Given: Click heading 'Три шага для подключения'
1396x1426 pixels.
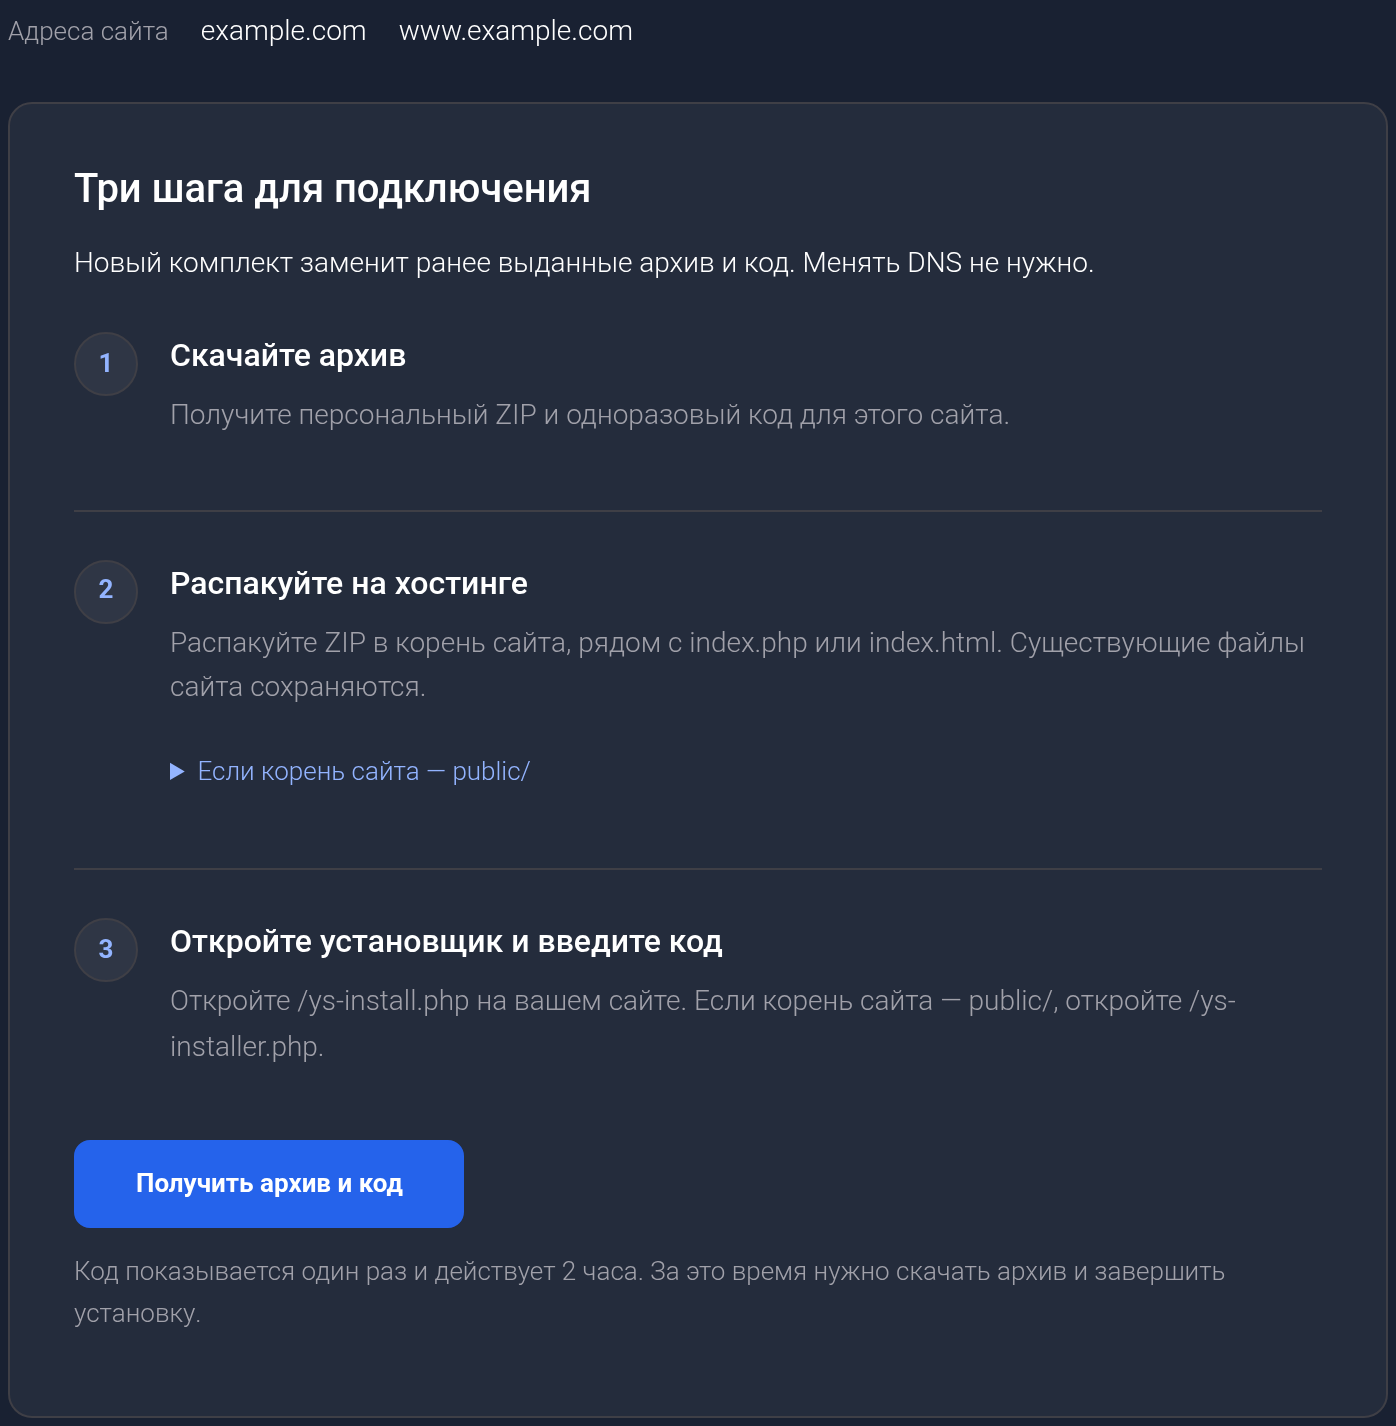Looking at the screenshot, I should (332, 188).
